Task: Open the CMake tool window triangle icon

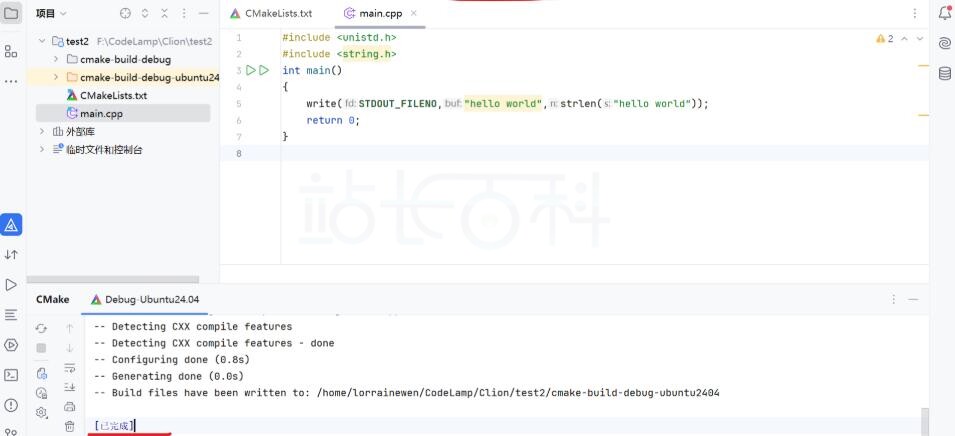Action: (11, 225)
